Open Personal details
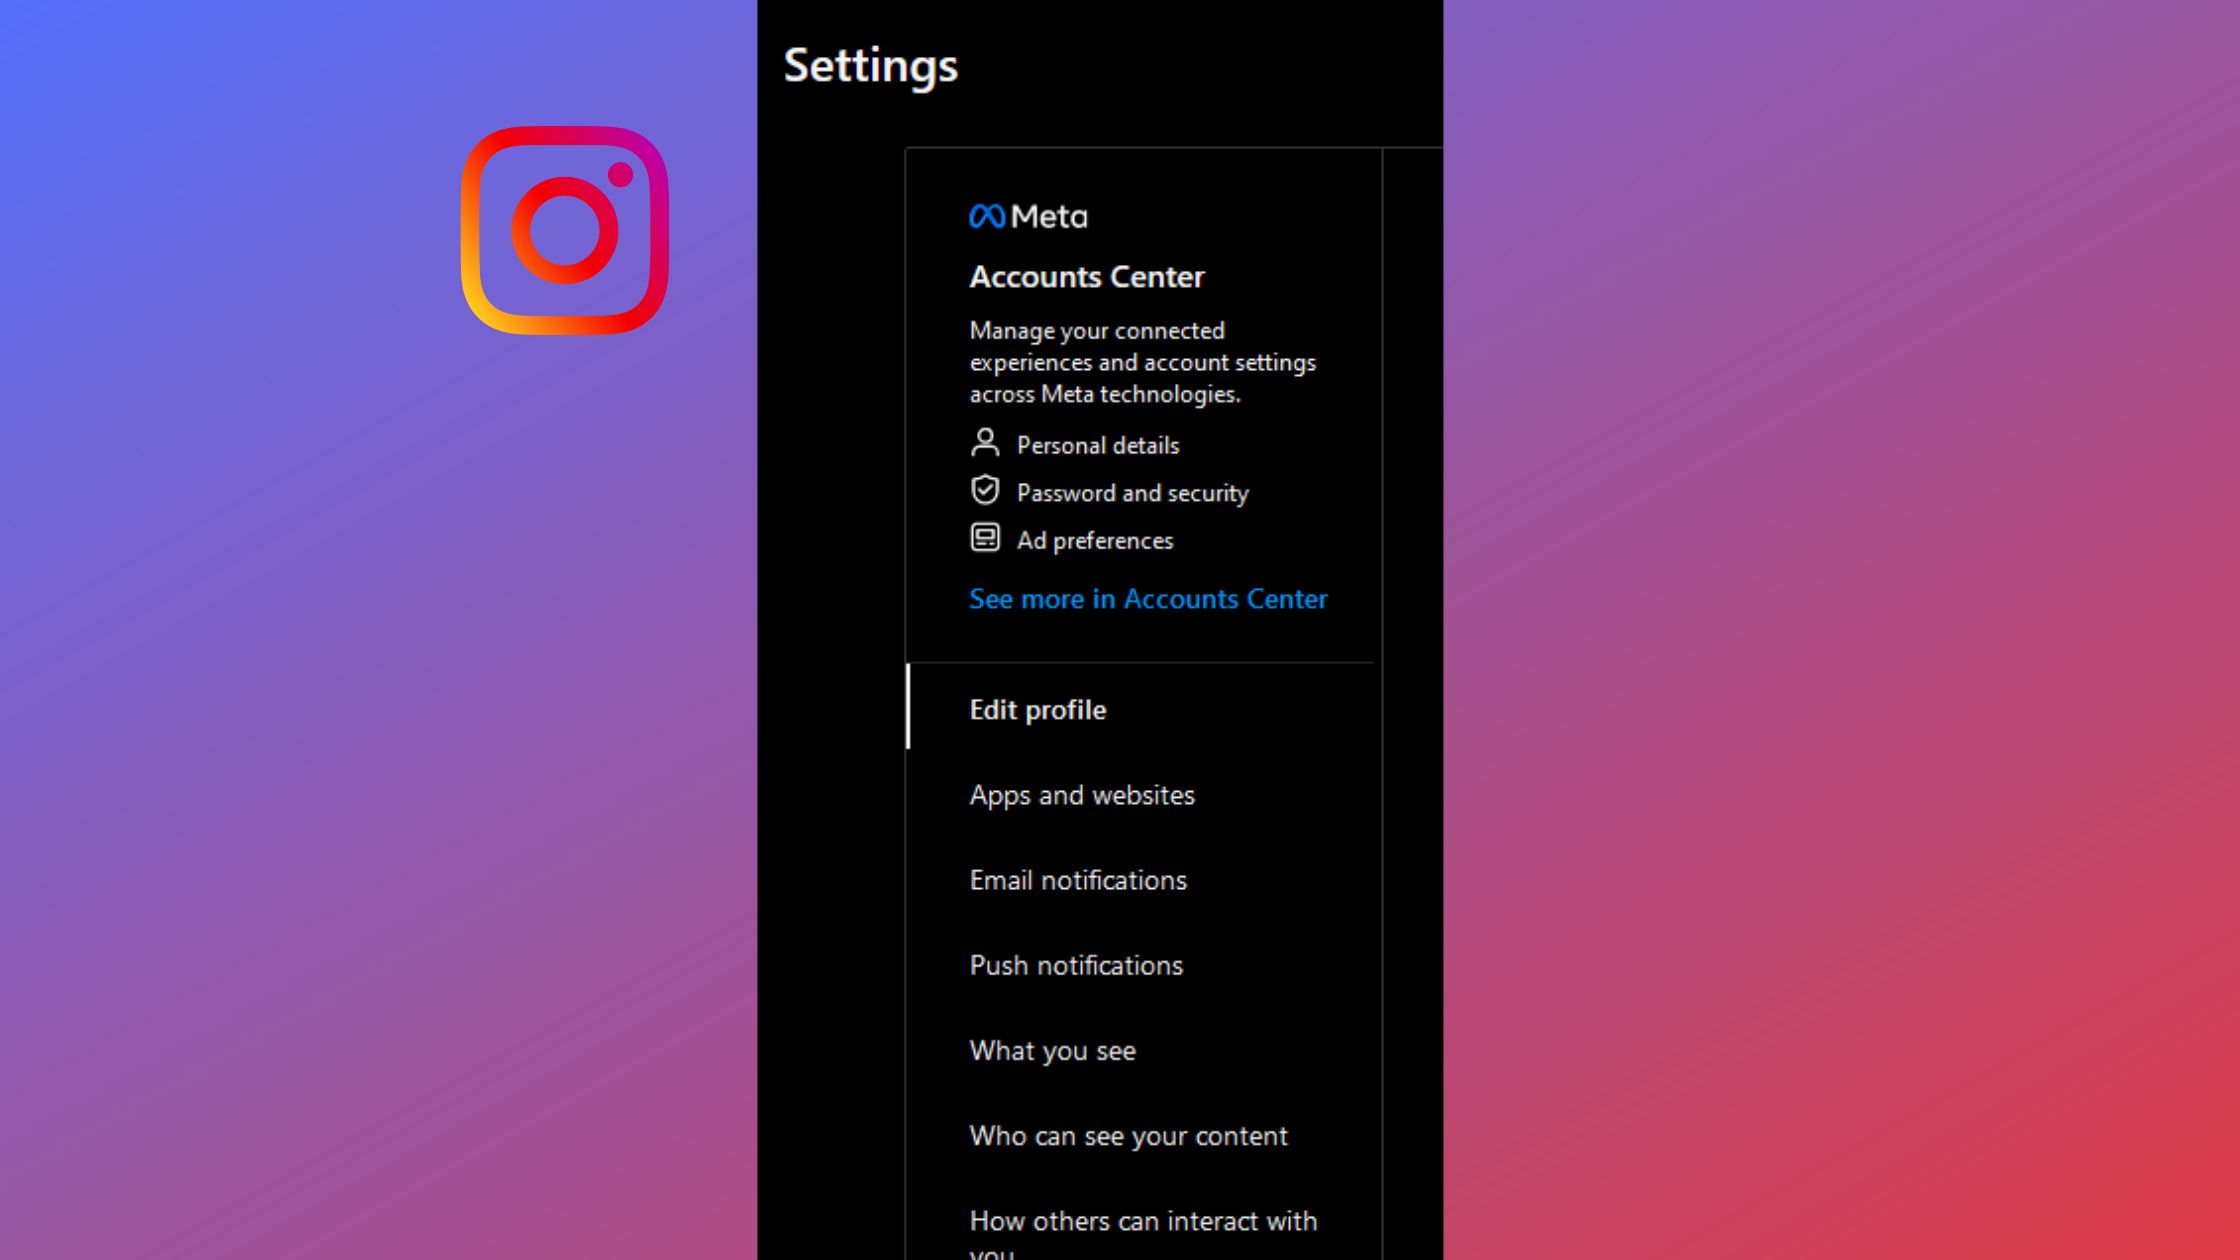Screen dimensions: 2240x1260 pyautogui.click(x=1098, y=445)
